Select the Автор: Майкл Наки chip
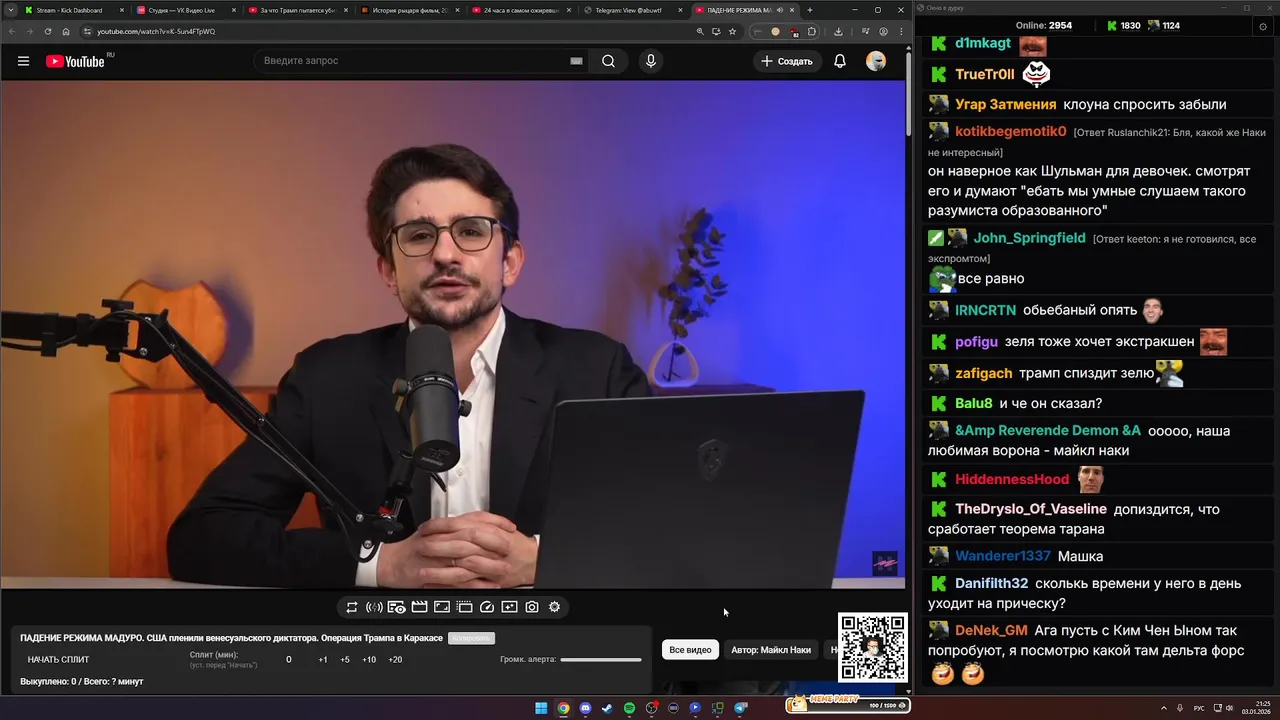Viewport: 1280px width, 720px height. tap(771, 650)
